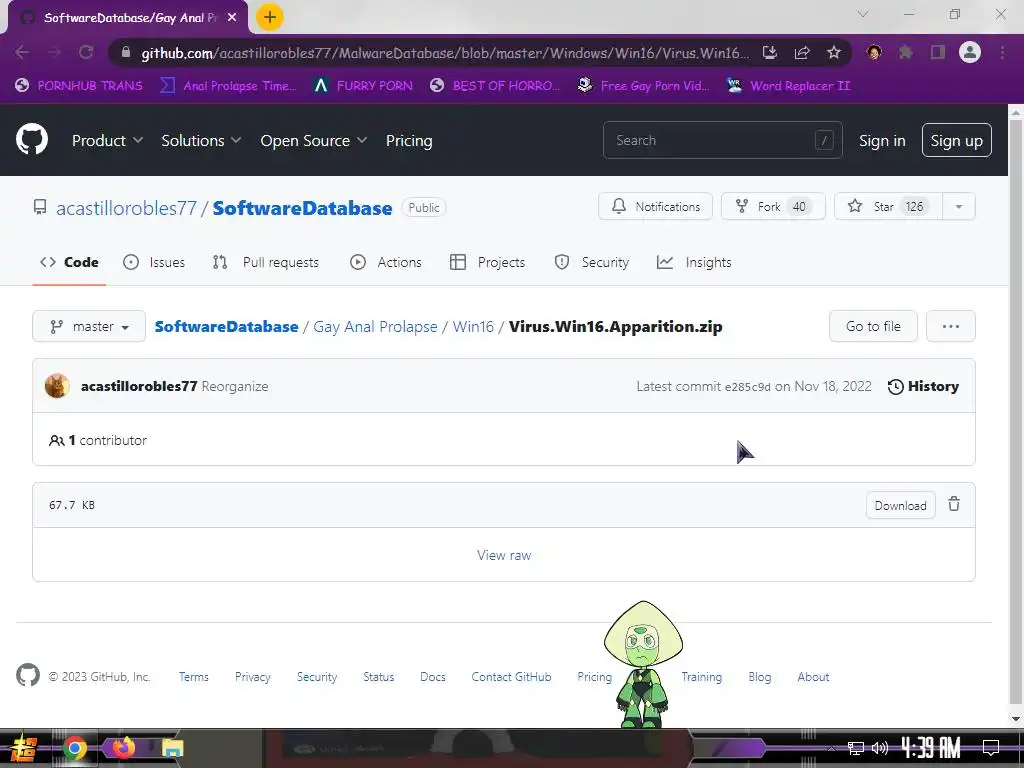
Task: Click View raw link
Action: [x=504, y=555]
